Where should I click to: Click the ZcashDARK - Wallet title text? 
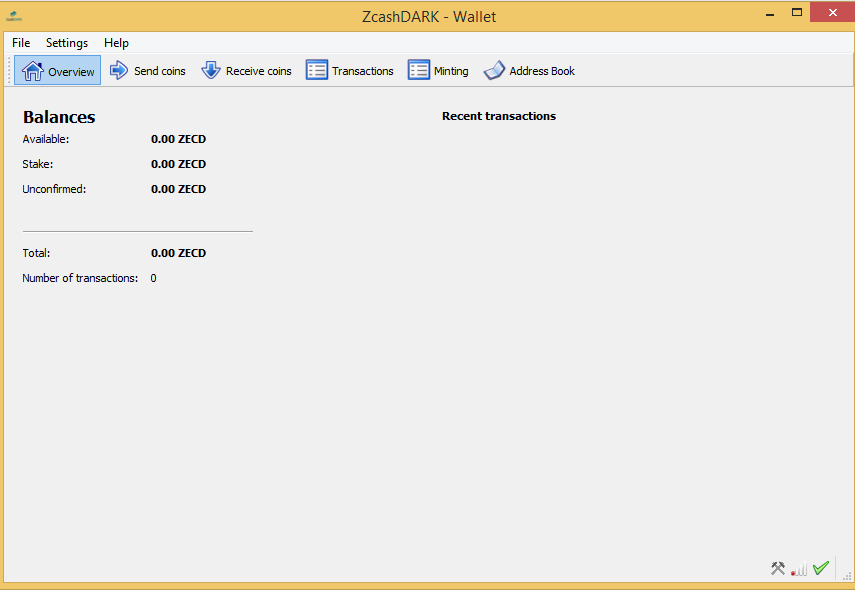click(x=429, y=17)
